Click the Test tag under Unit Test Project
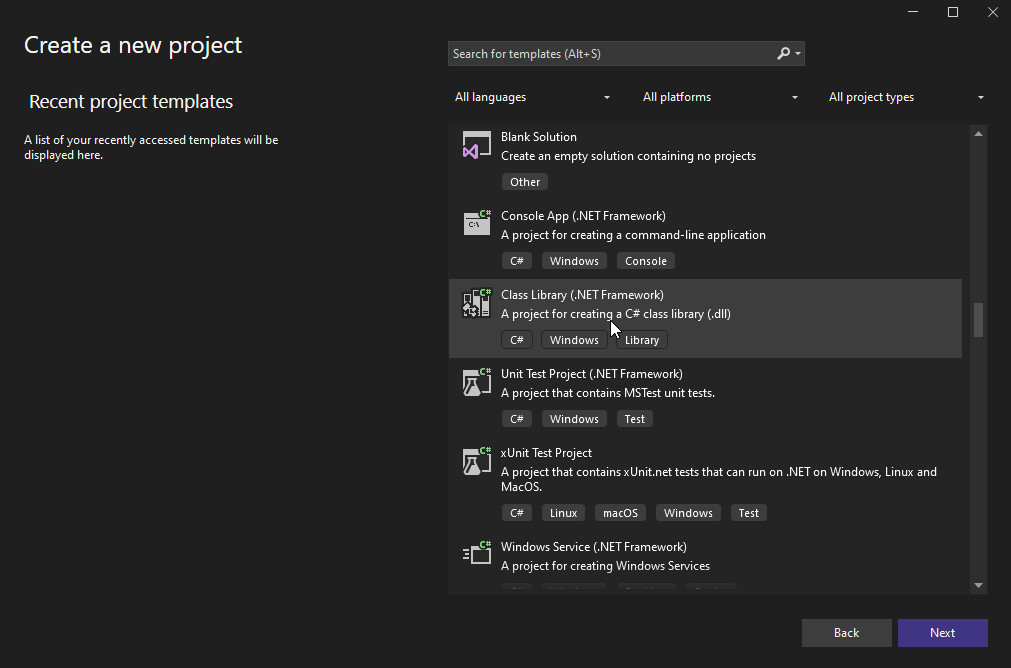 (x=634, y=419)
